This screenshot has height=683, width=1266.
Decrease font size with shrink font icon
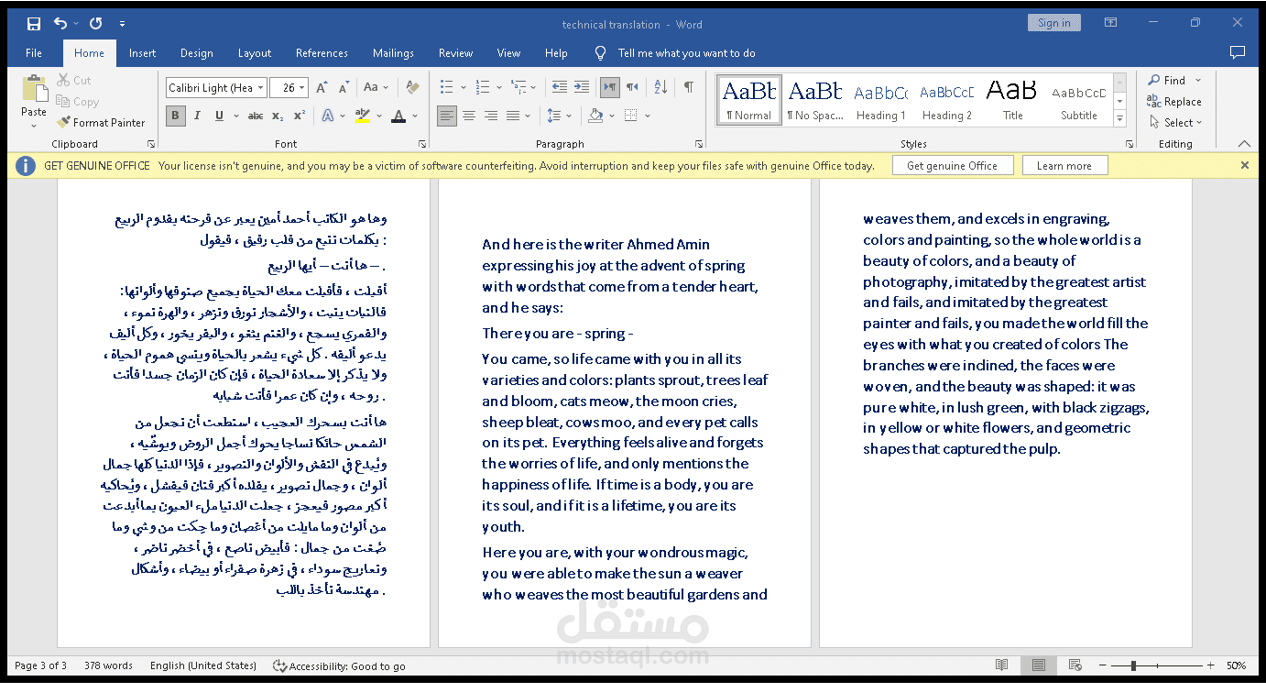[x=343, y=88]
